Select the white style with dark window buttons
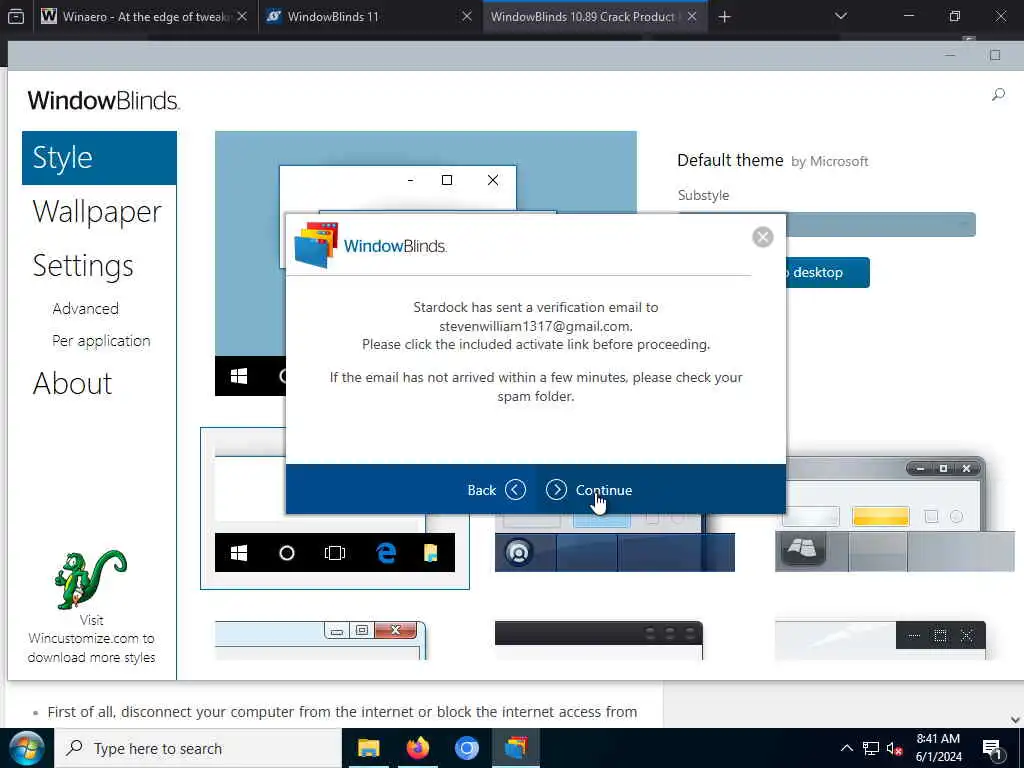This screenshot has width=1024, height=768. 880,640
